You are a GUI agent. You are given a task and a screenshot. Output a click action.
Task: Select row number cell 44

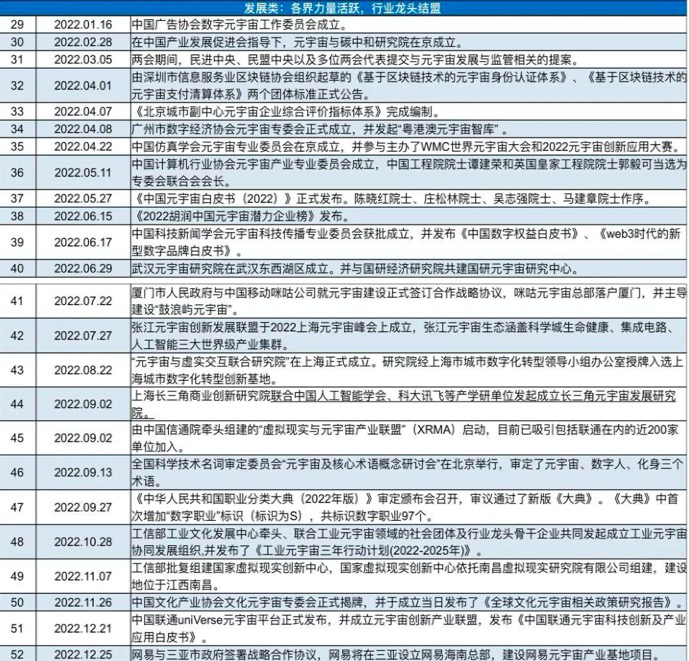17,404
